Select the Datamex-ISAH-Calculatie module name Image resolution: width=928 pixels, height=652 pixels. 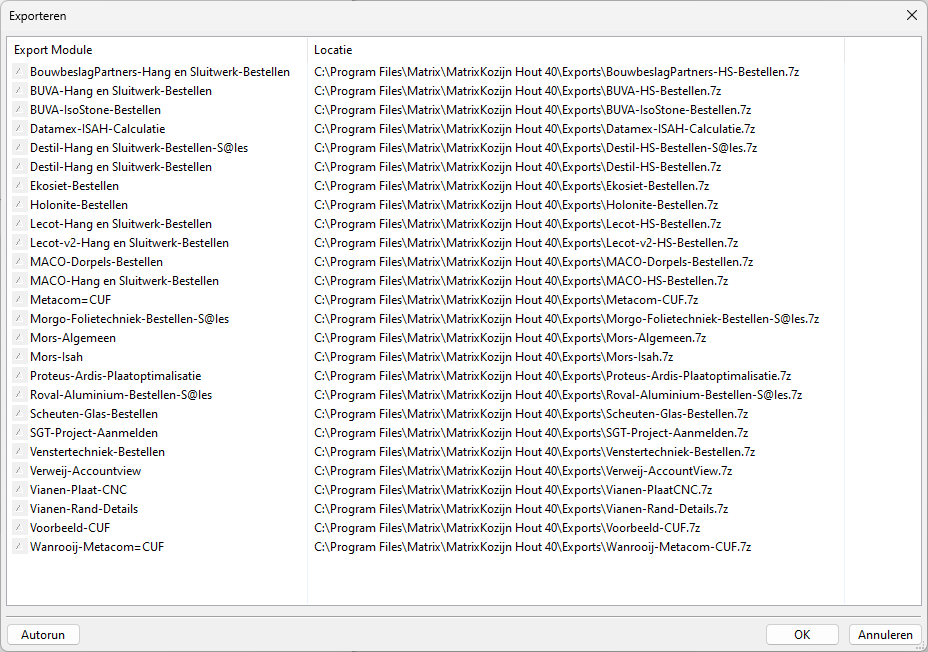click(x=98, y=128)
